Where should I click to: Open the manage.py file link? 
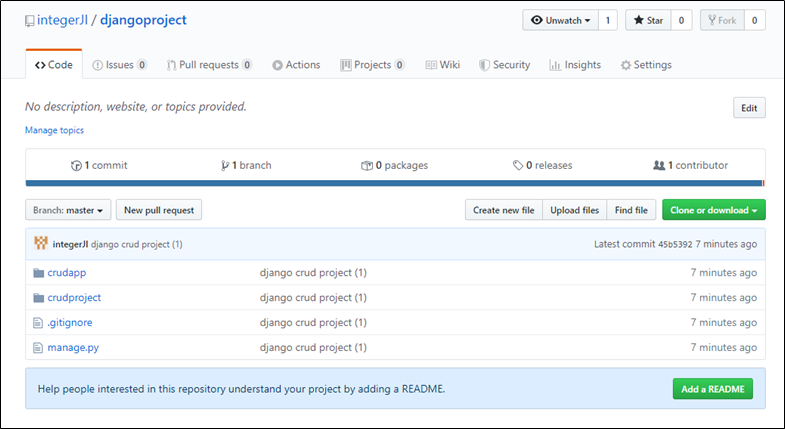(x=73, y=347)
